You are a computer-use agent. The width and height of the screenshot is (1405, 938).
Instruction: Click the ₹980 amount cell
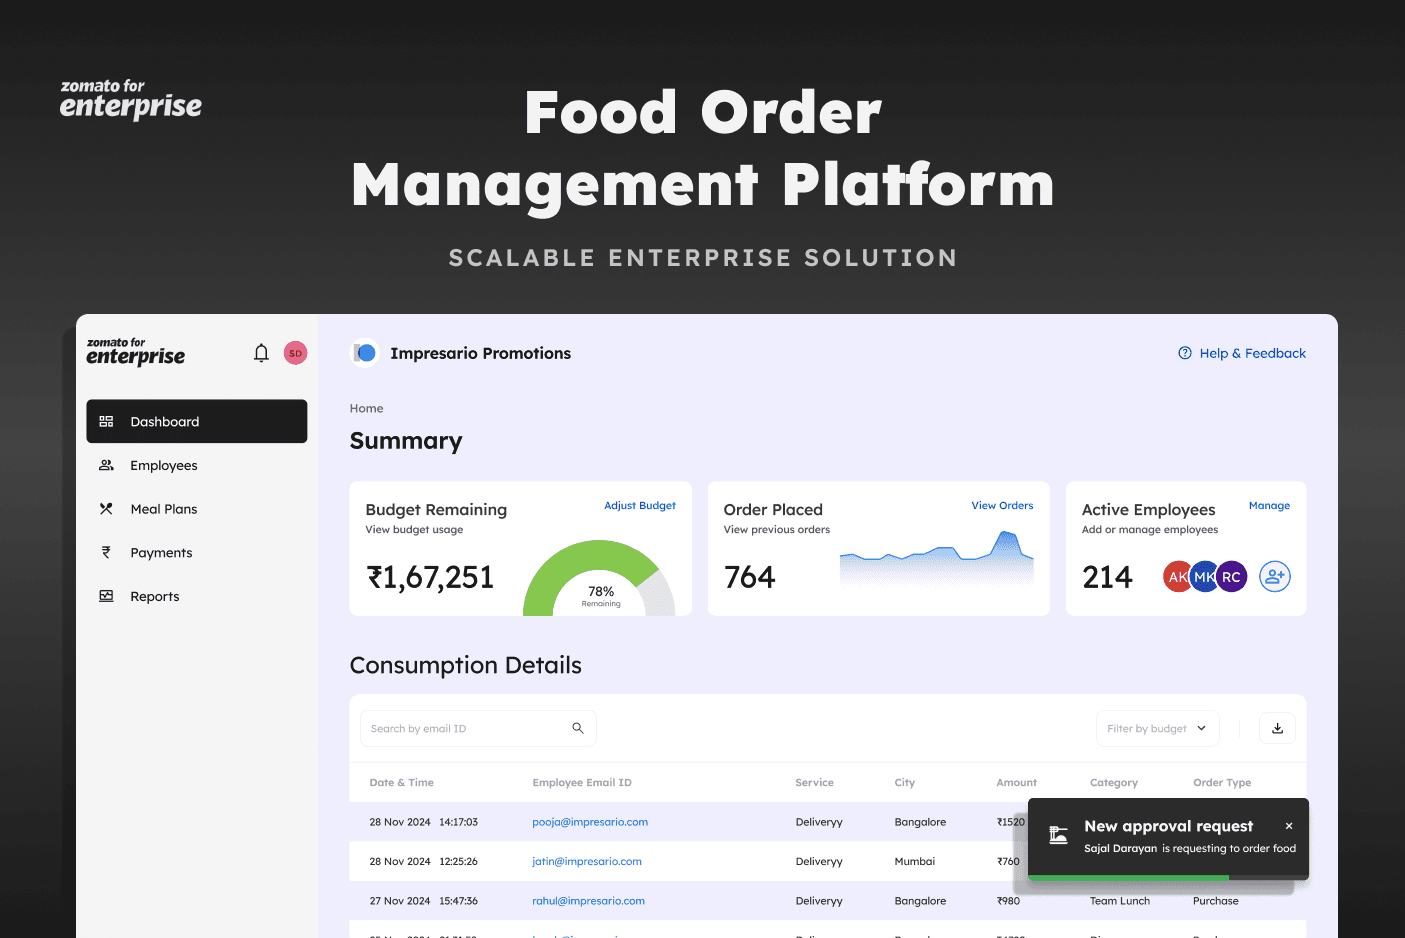pos(1008,901)
